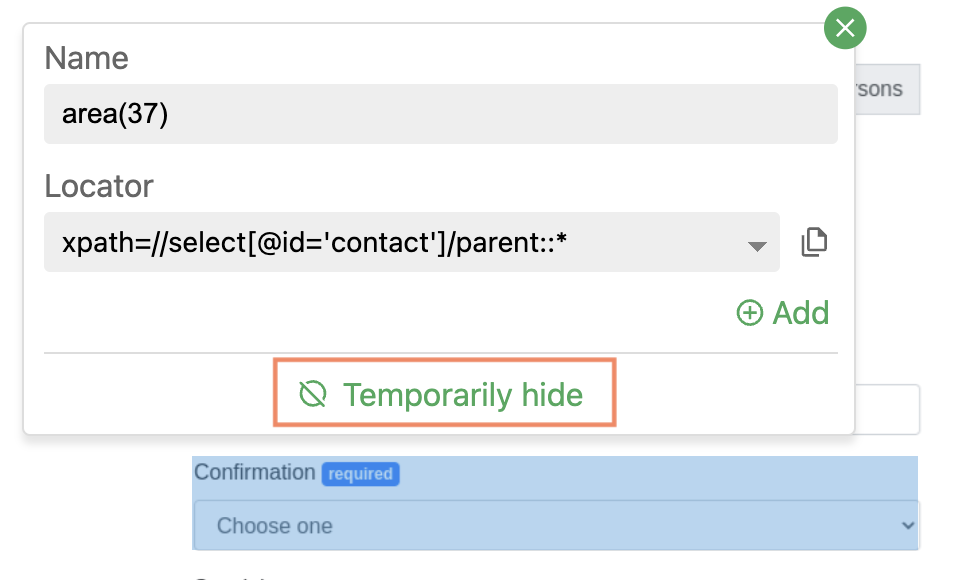
Task: Click the Locator label heading
Action: 99,186
